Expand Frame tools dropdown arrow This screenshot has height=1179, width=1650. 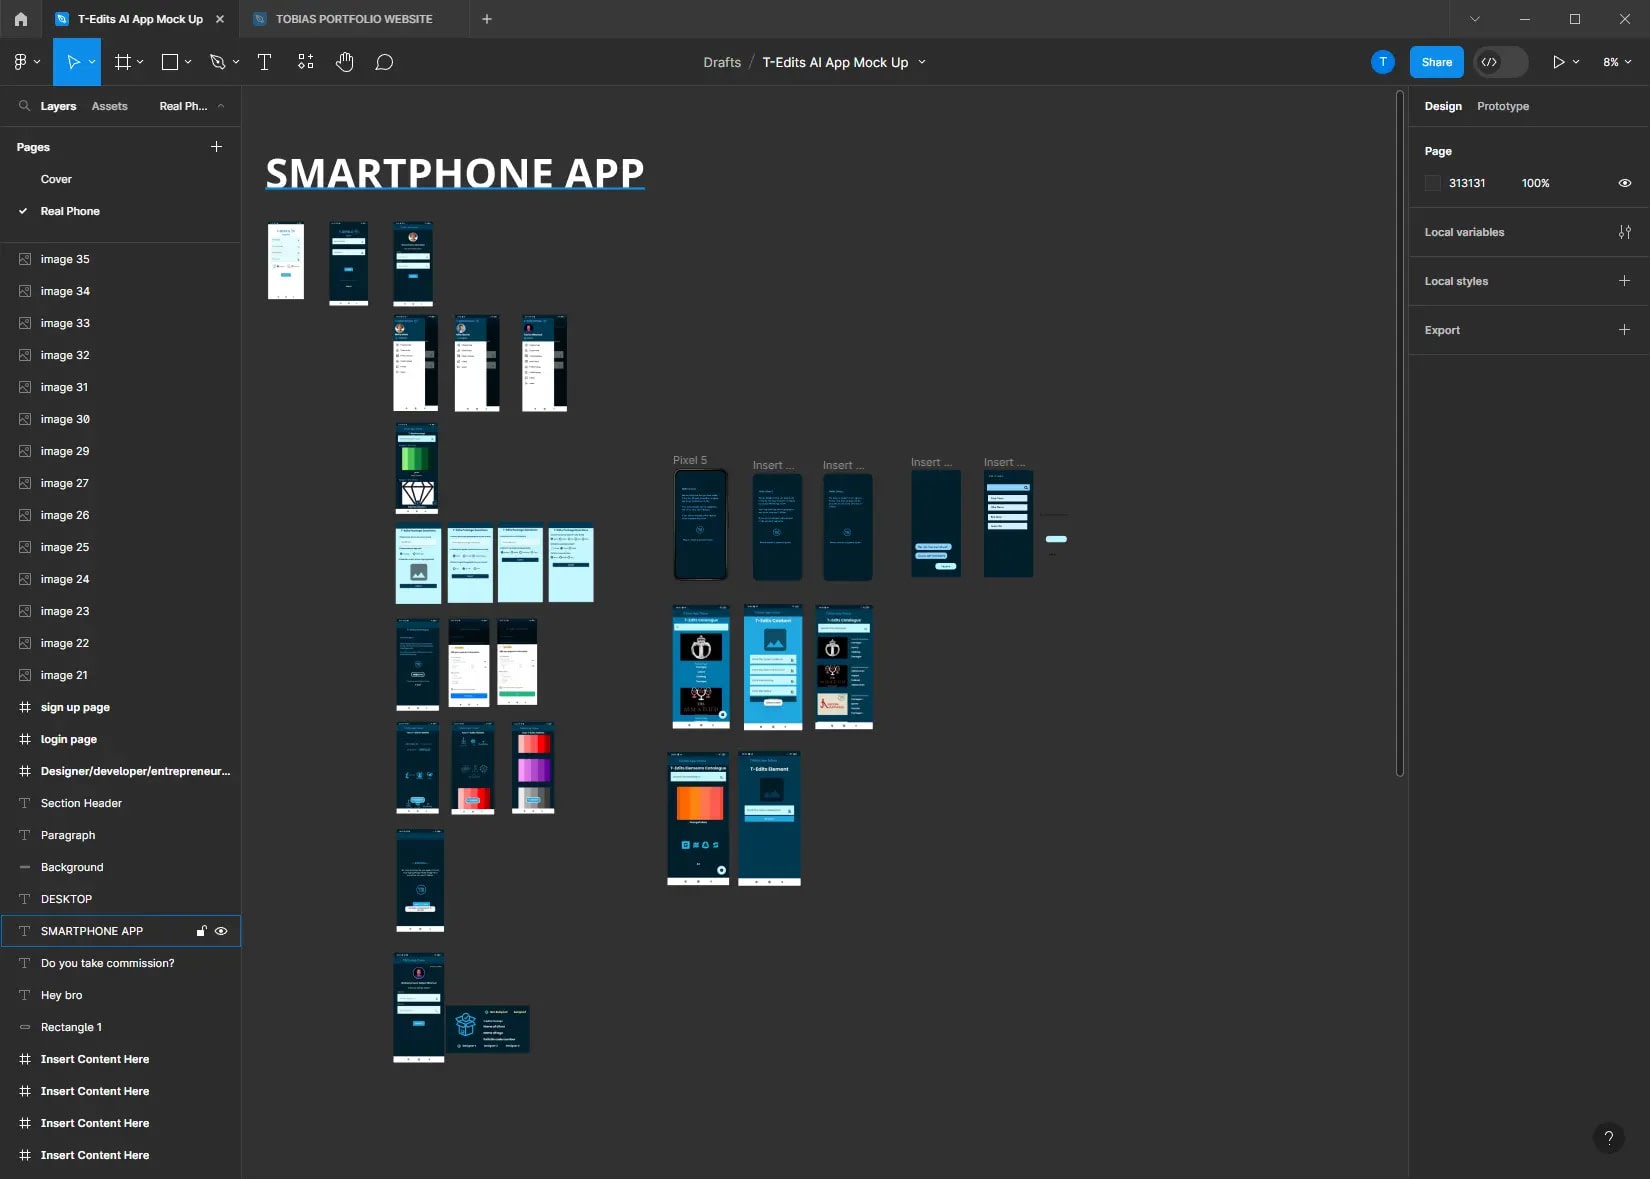[140, 62]
